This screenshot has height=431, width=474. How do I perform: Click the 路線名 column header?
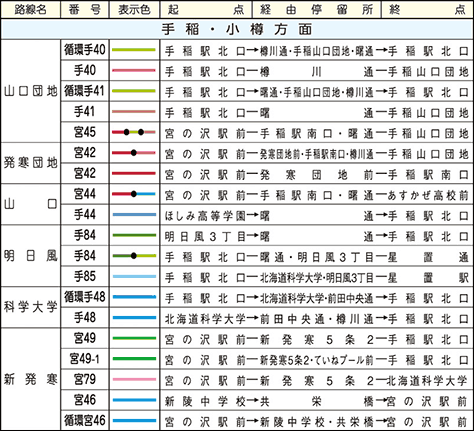coord(31,9)
